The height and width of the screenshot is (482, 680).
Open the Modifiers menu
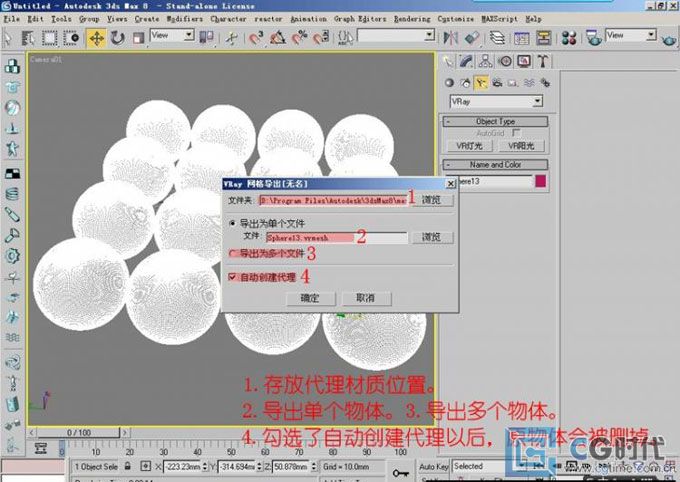(x=185, y=19)
